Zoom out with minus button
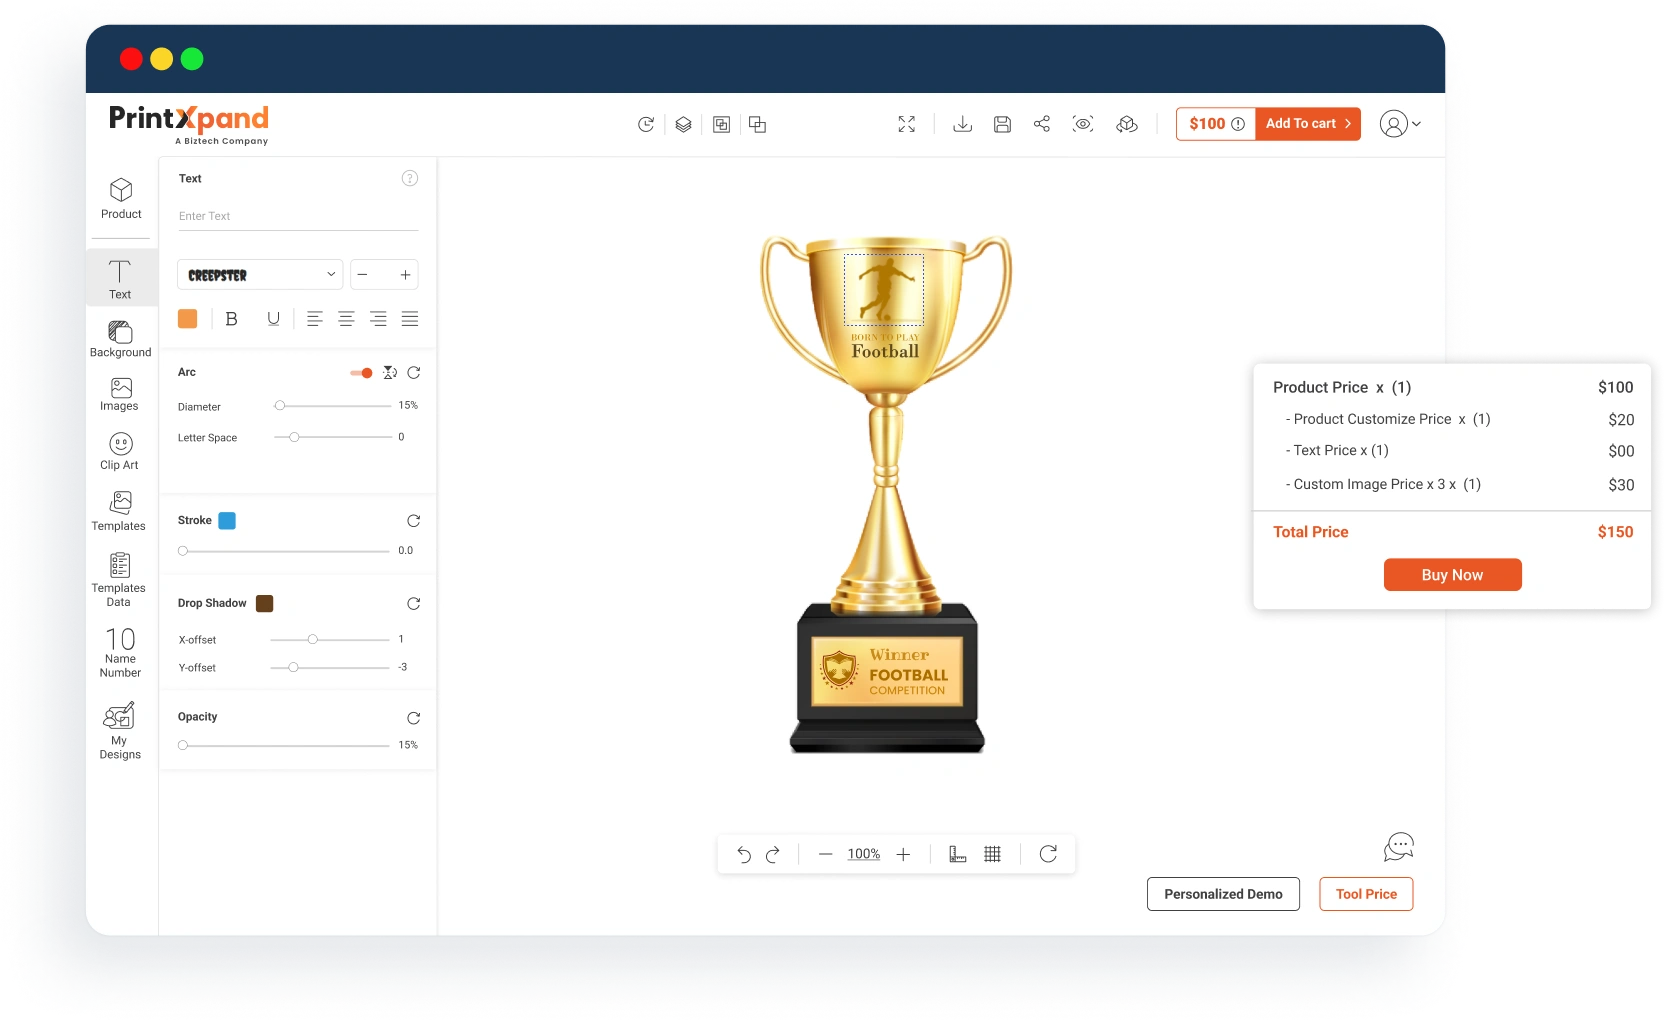Viewport: 1665px width, 1021px height. click(825, 854)
